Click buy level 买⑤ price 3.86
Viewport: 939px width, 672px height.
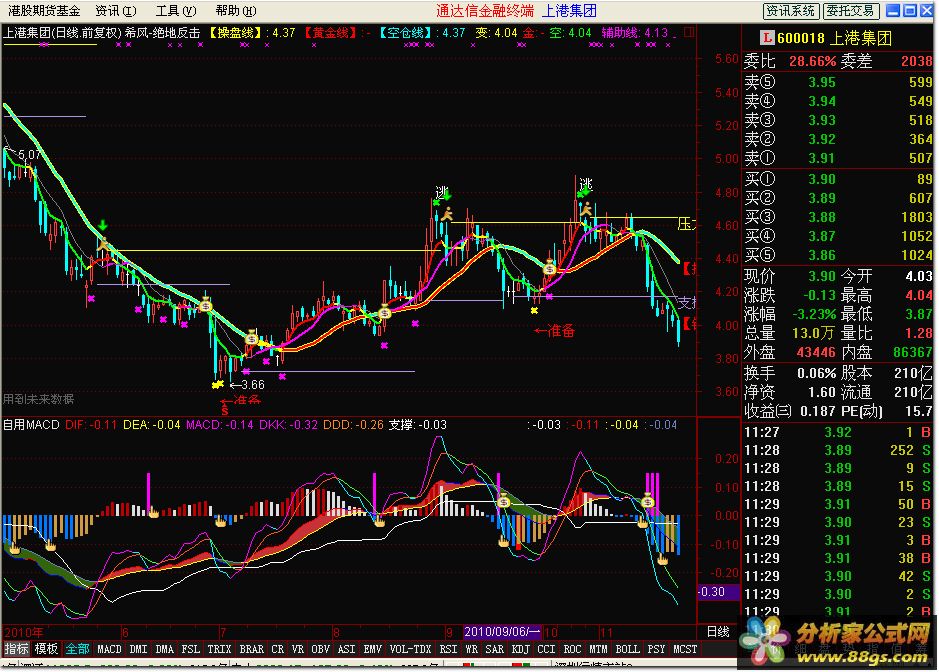(x=822, y=255)
